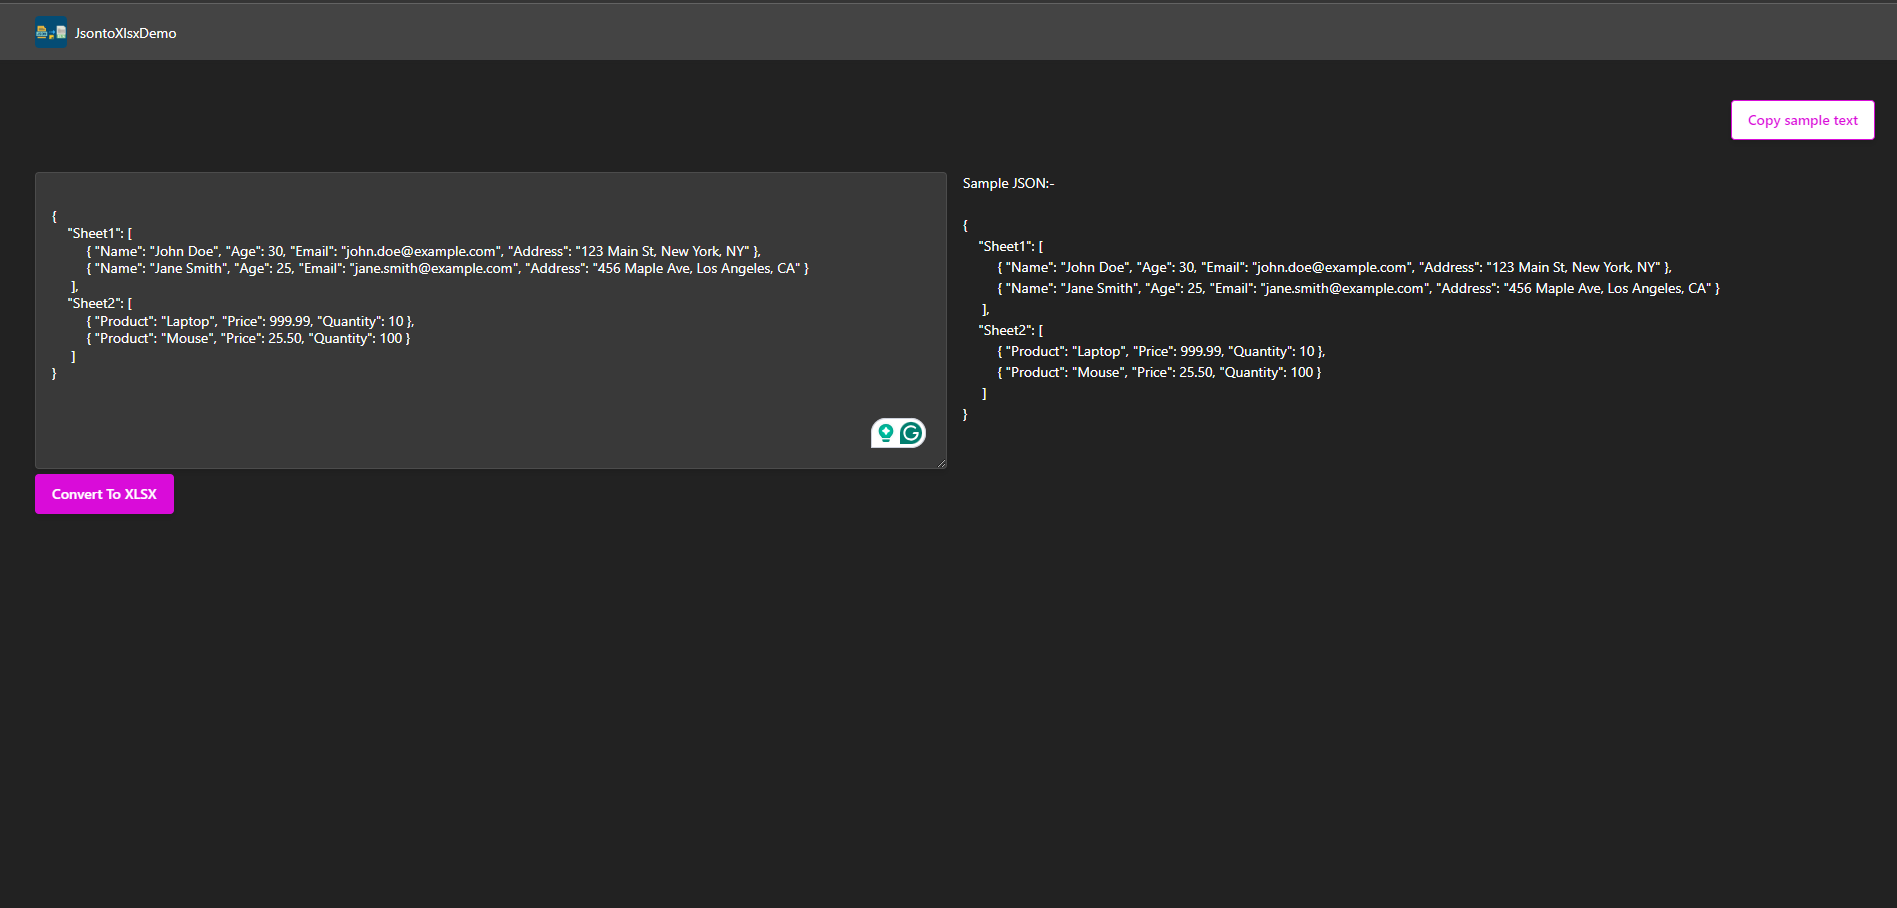
Task: Click the Convert To XLSX button
Action: (104, 494)
